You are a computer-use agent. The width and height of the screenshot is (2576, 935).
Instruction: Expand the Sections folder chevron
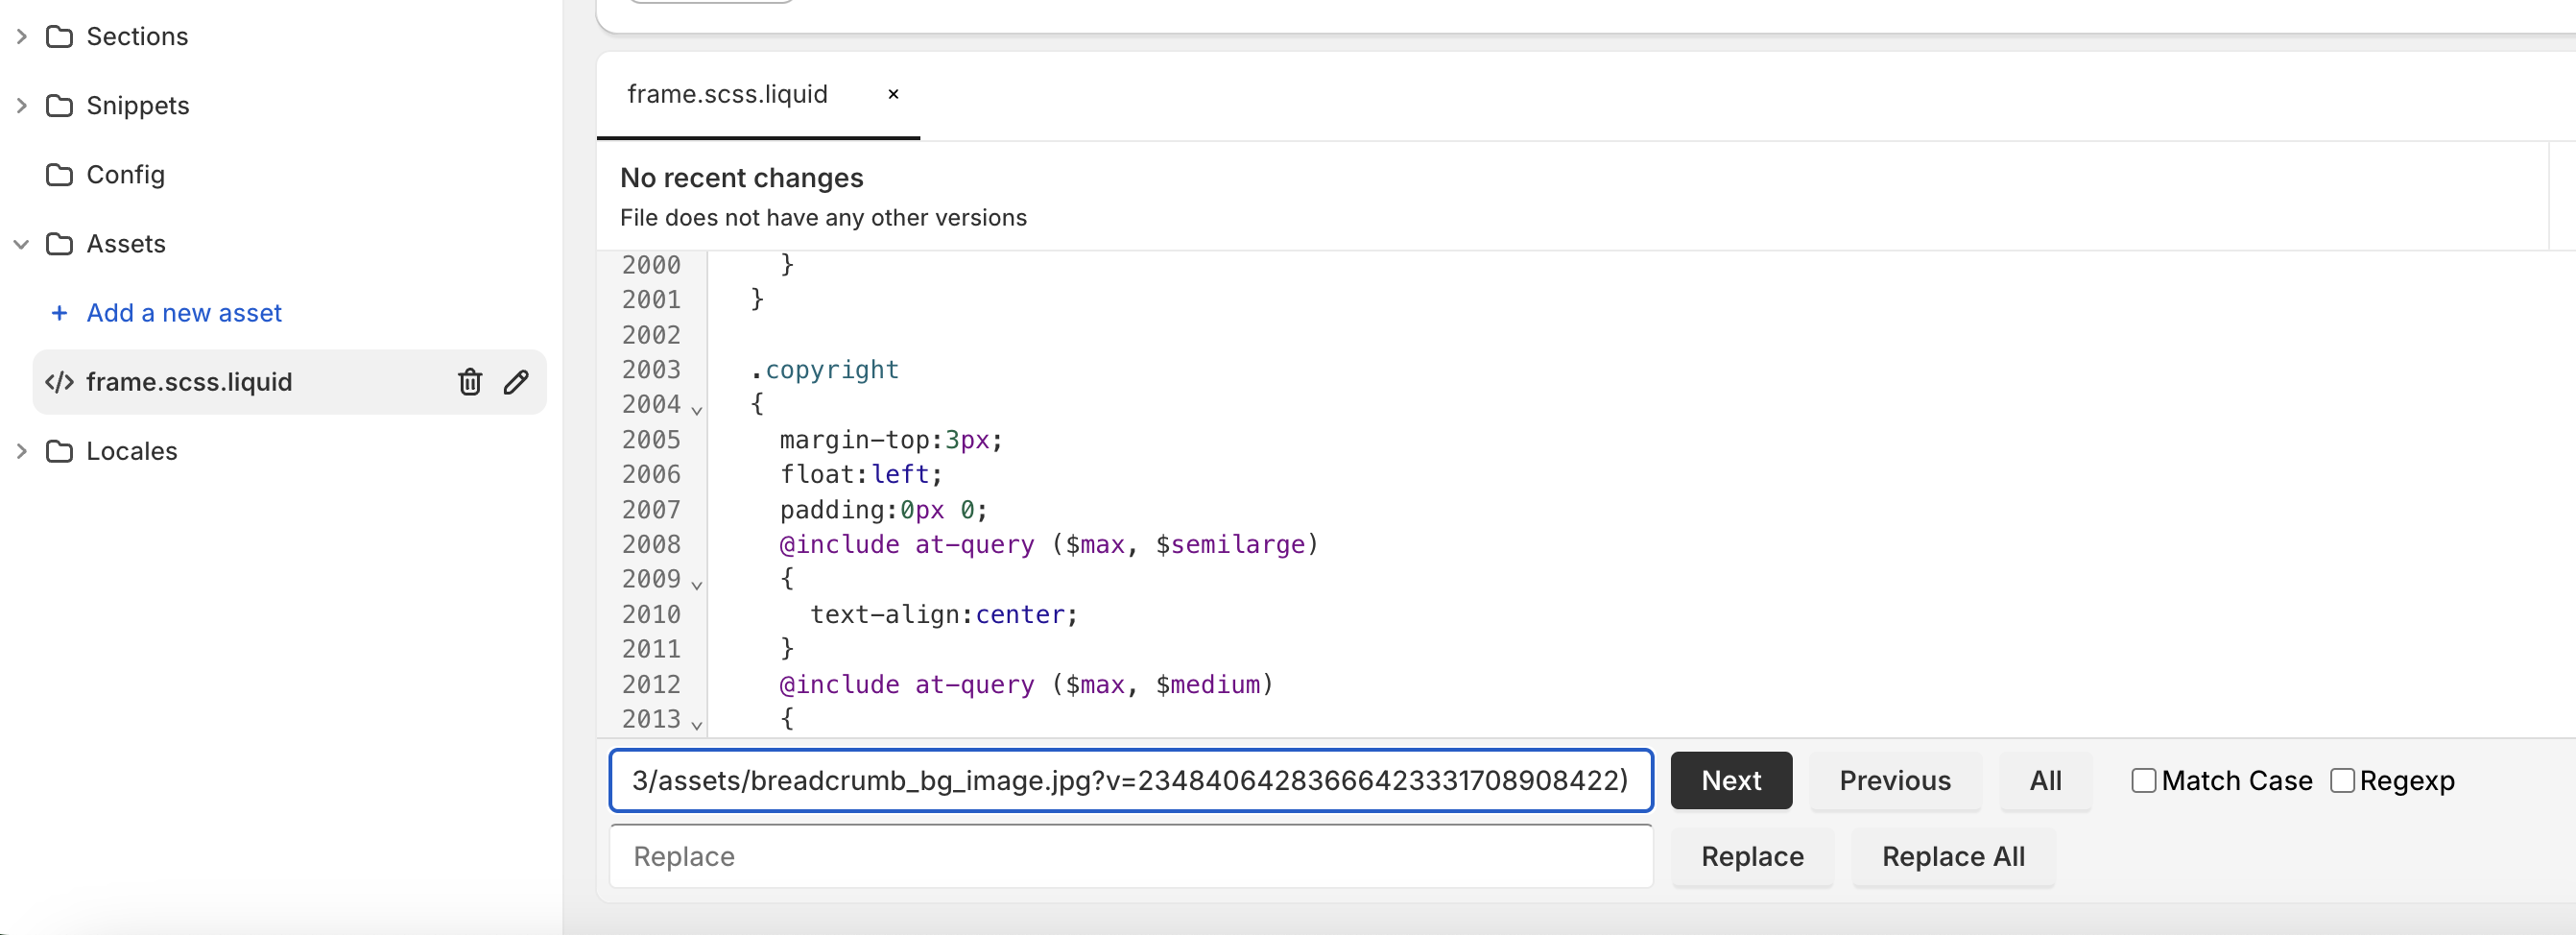coord(21,37)
